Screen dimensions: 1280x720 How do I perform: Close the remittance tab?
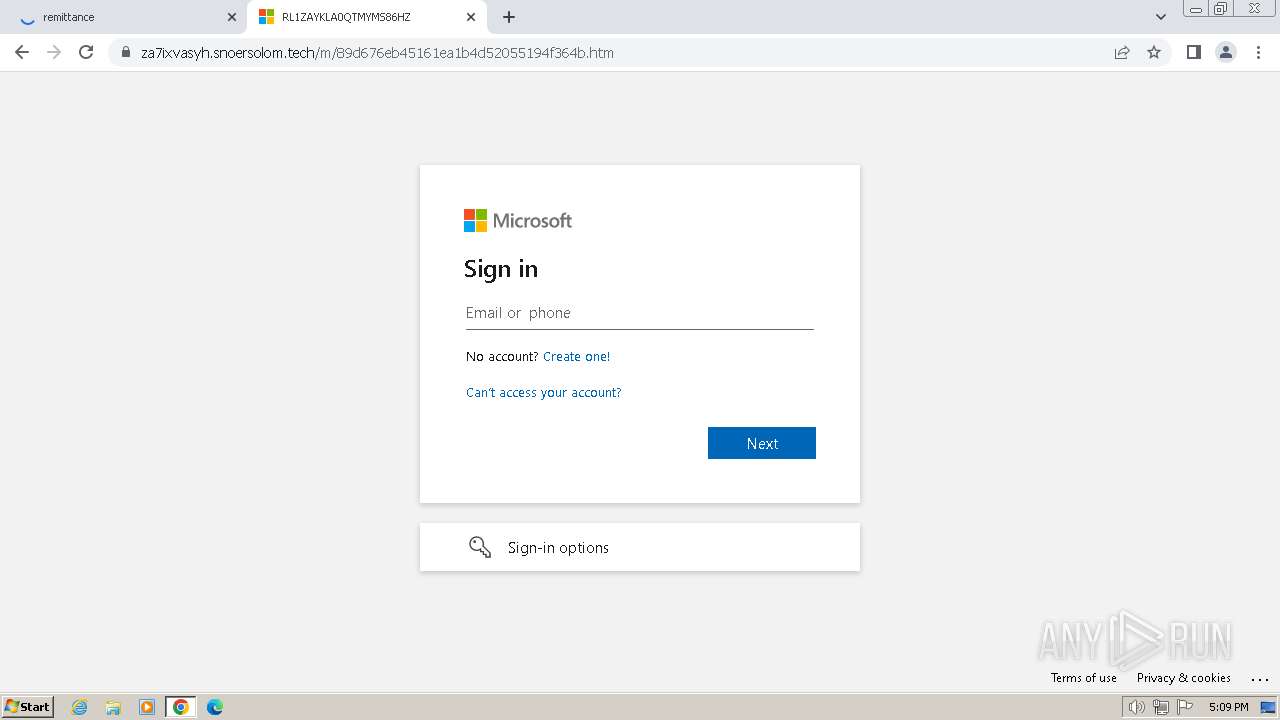pos(232,17)
